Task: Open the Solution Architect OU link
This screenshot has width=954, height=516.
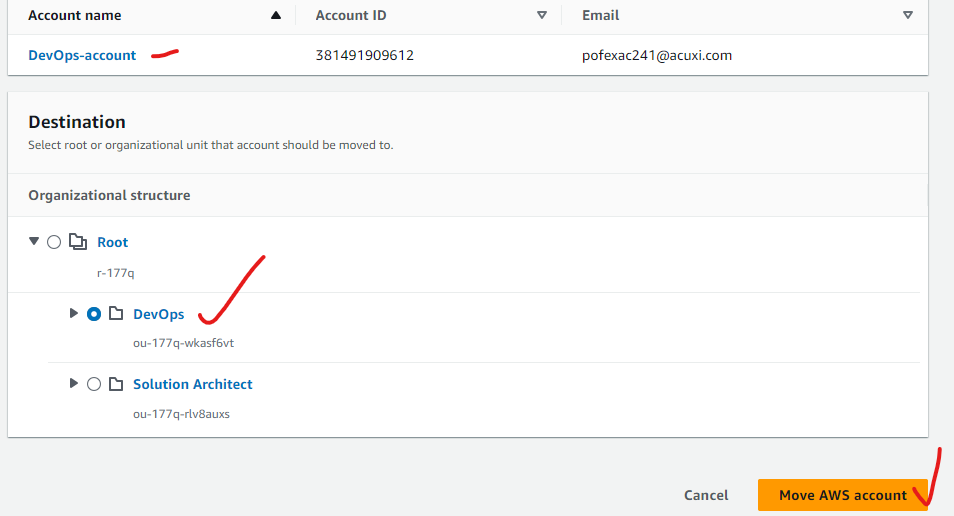Action: [193, 384]
